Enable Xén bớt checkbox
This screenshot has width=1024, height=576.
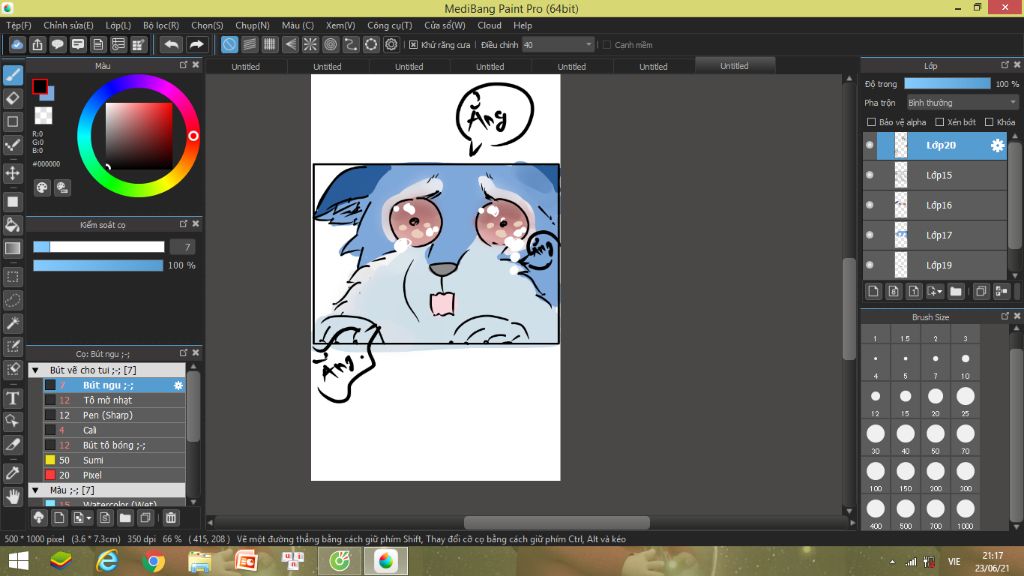click(x=940, y=122)
